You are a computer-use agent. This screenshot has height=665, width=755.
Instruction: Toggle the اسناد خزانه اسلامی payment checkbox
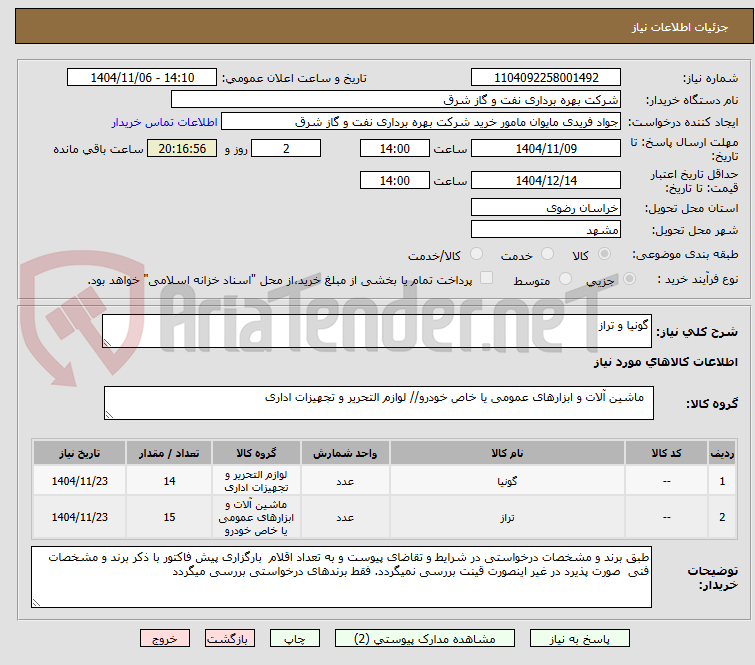[x=486, y=278]
